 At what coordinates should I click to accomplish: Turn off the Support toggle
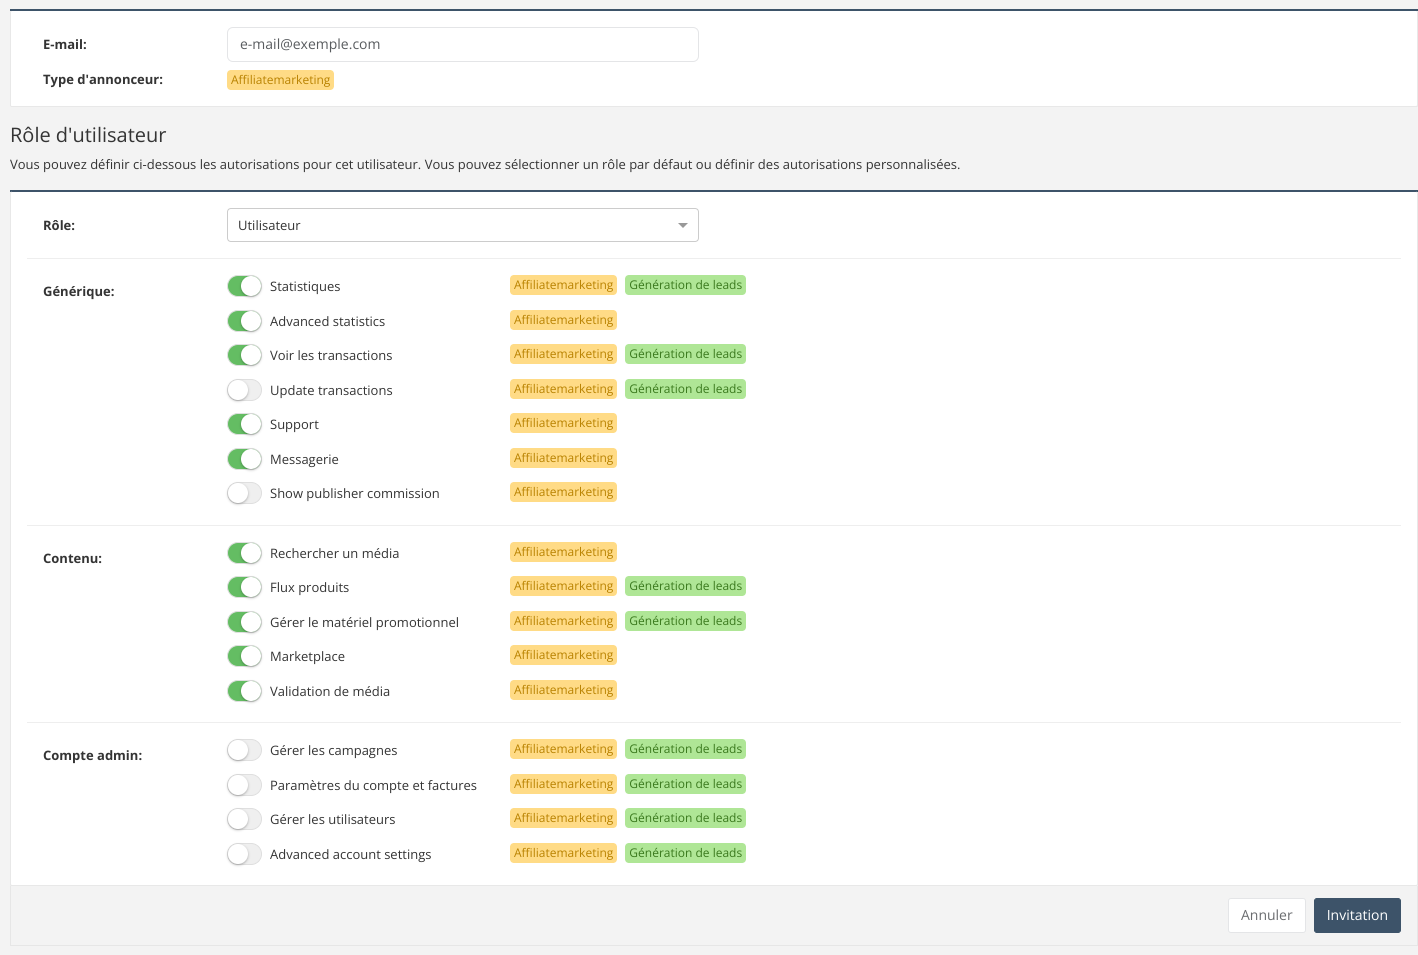pos(244,424)
